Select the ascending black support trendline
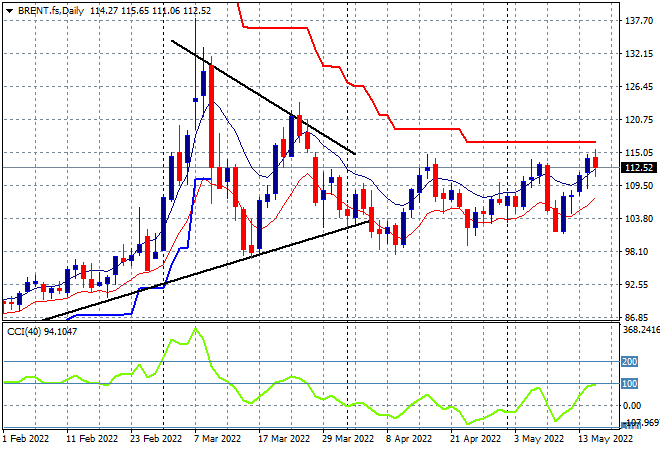The height and width of the screenshot is (450, 660). pos(206,271)
